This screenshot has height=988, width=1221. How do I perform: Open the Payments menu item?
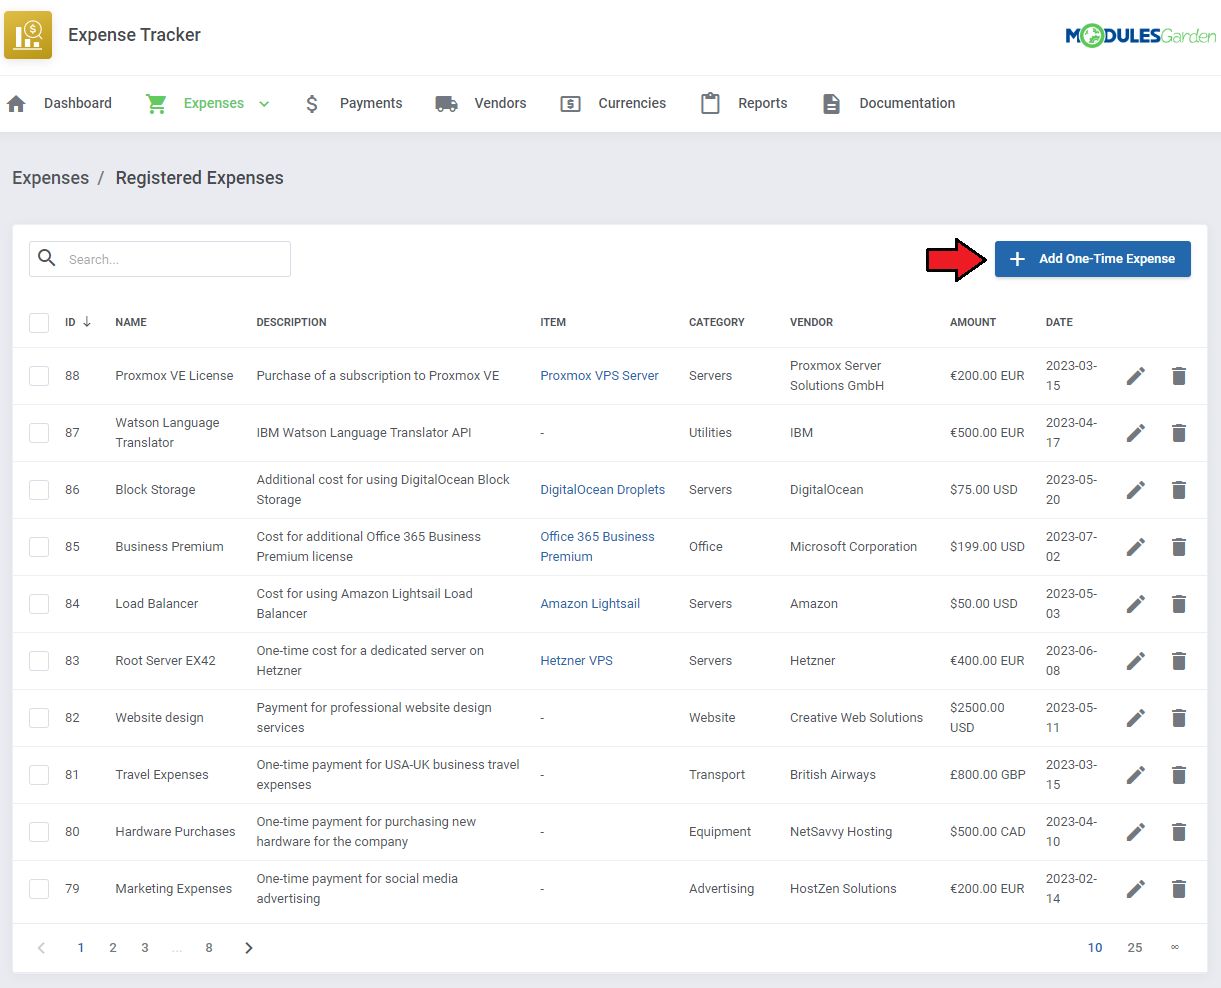[x=371, y=104]
